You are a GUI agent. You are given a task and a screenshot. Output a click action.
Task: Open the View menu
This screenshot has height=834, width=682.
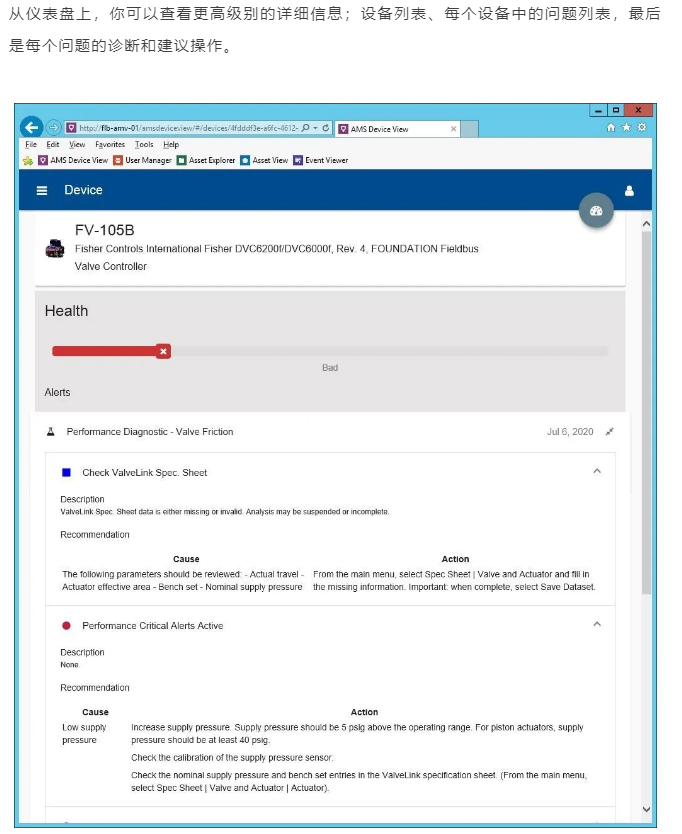coord(77,144)
